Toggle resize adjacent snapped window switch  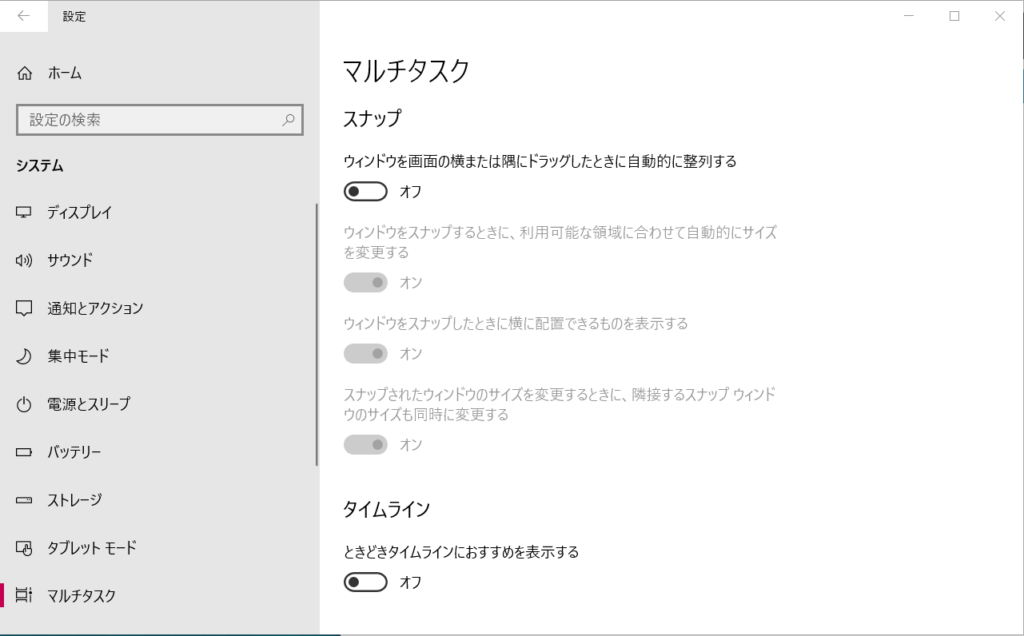click(366, 445)
